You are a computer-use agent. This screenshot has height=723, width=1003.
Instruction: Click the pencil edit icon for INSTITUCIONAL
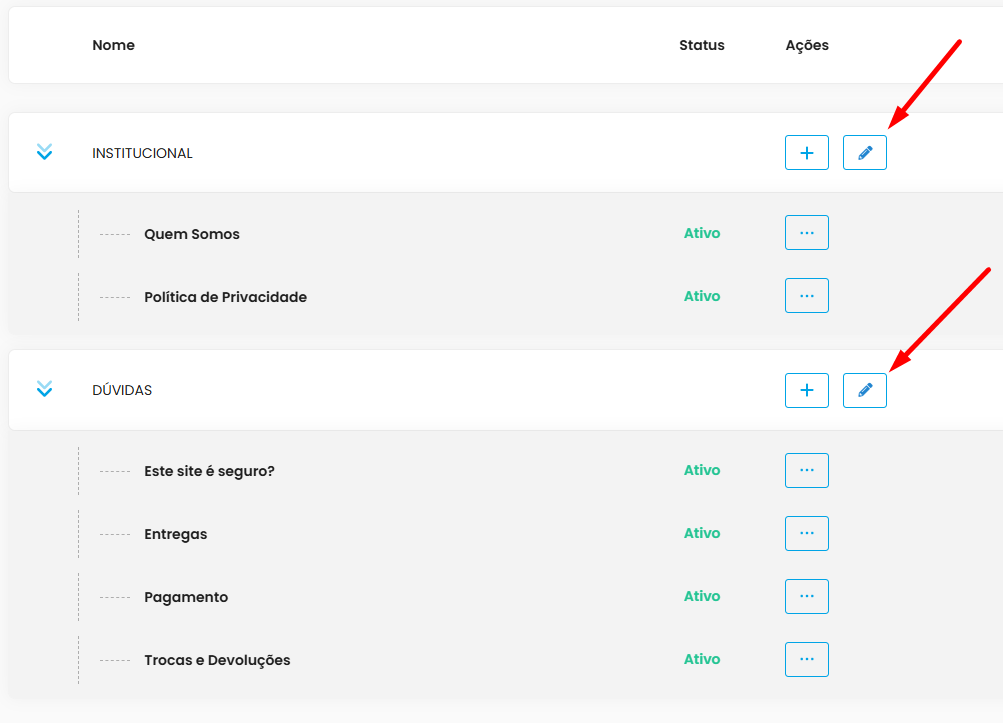point(865,153)
